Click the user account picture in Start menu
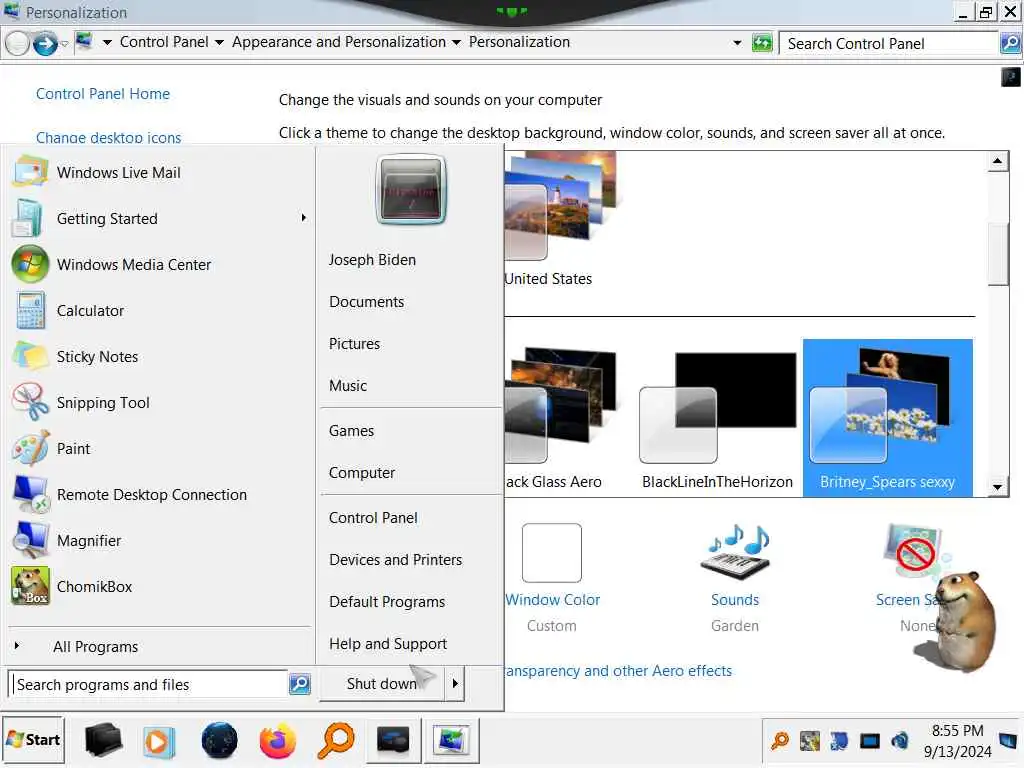The width and height of the screenshot is (1024, 768). tap(411, 190)
